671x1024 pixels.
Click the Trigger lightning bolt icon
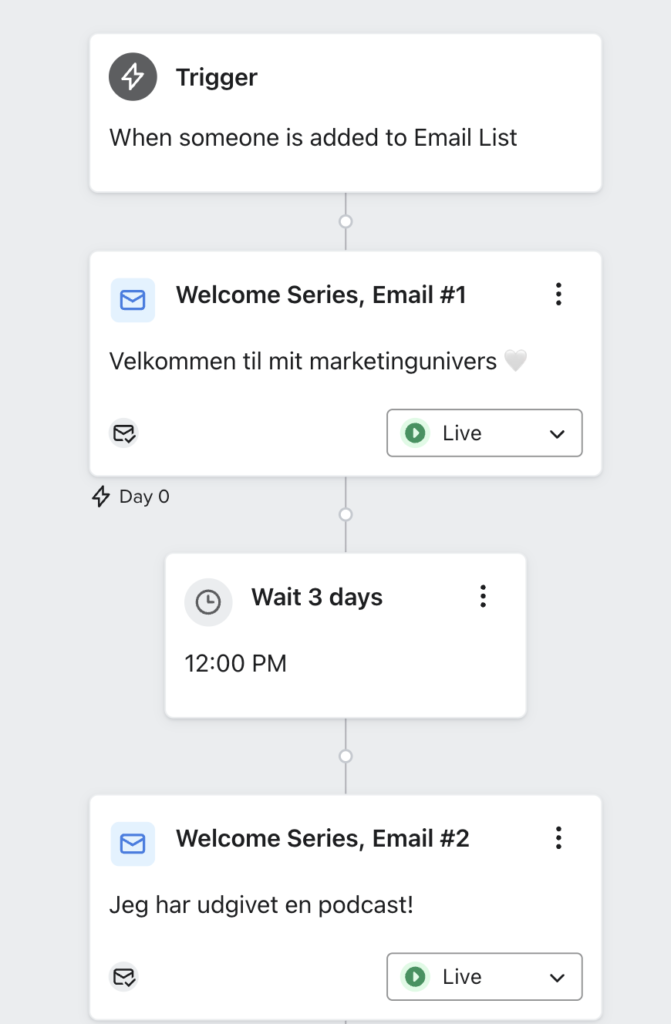click(133, 76)
